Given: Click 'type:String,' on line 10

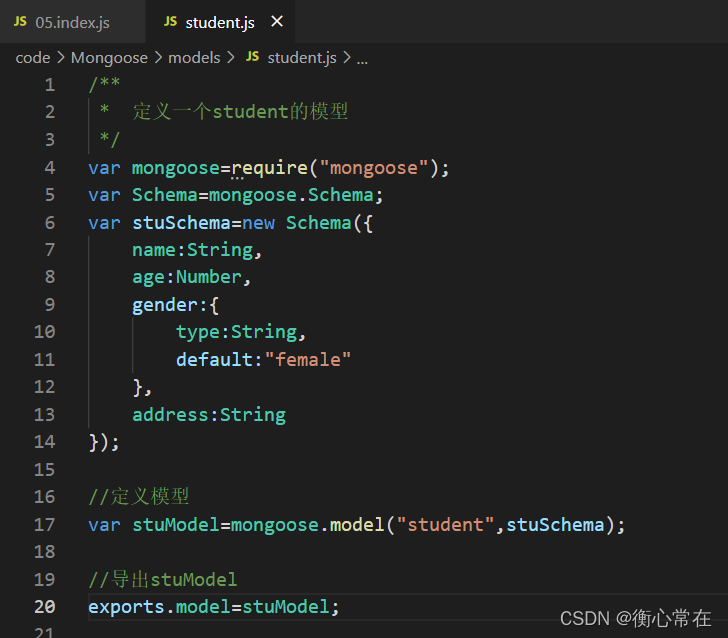Looking at the screenshot, I should [241, 332].
